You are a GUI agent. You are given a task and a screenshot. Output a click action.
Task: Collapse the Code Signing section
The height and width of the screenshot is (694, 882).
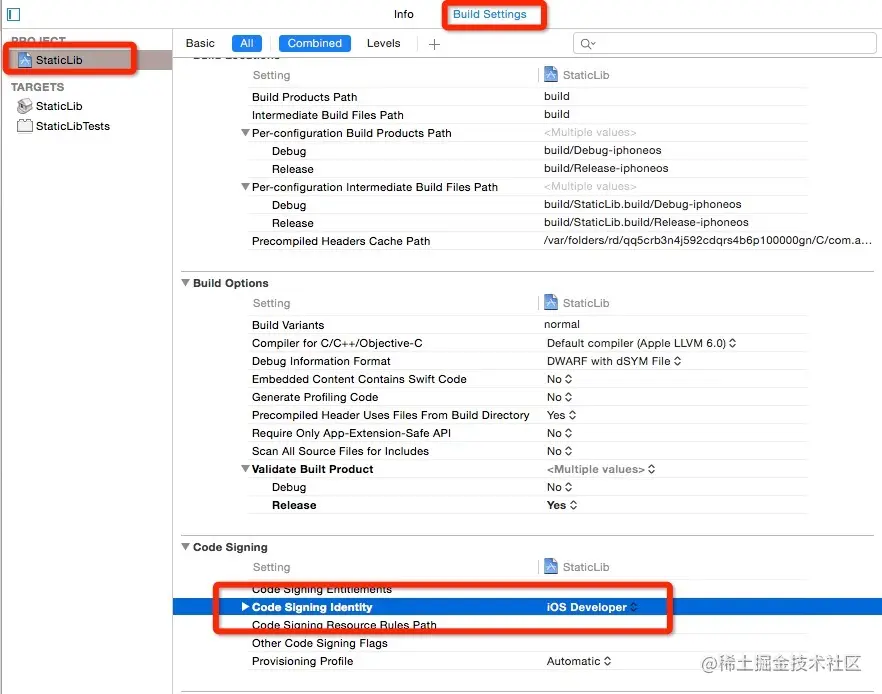(186, 547)
